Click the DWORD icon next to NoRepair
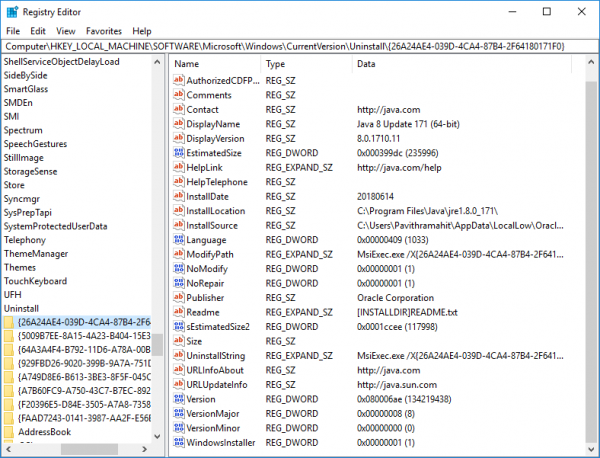 tap(179, 283)
